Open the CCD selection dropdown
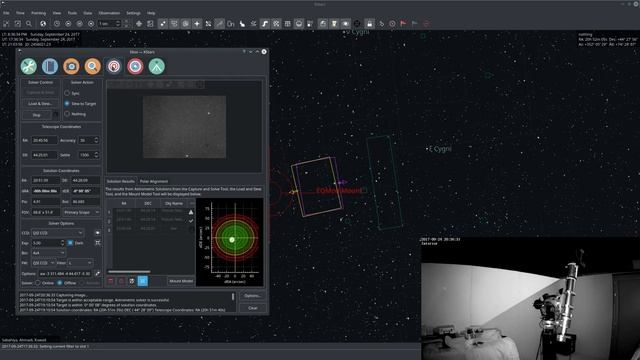 [58, 233]
